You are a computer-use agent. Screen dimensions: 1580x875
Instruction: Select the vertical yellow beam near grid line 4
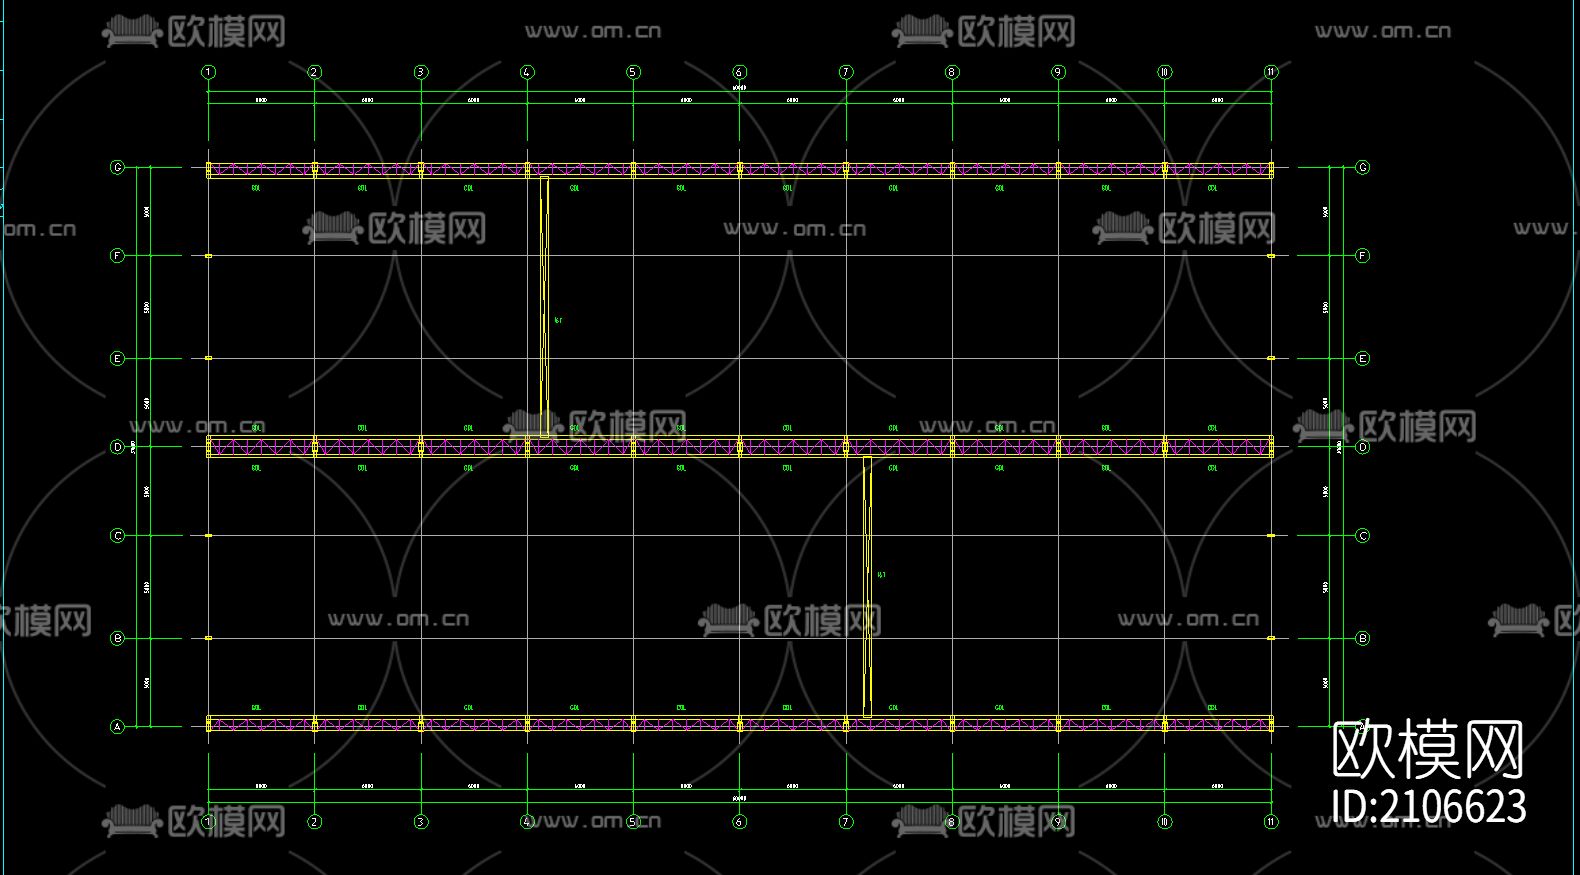[x=544, y=307]
